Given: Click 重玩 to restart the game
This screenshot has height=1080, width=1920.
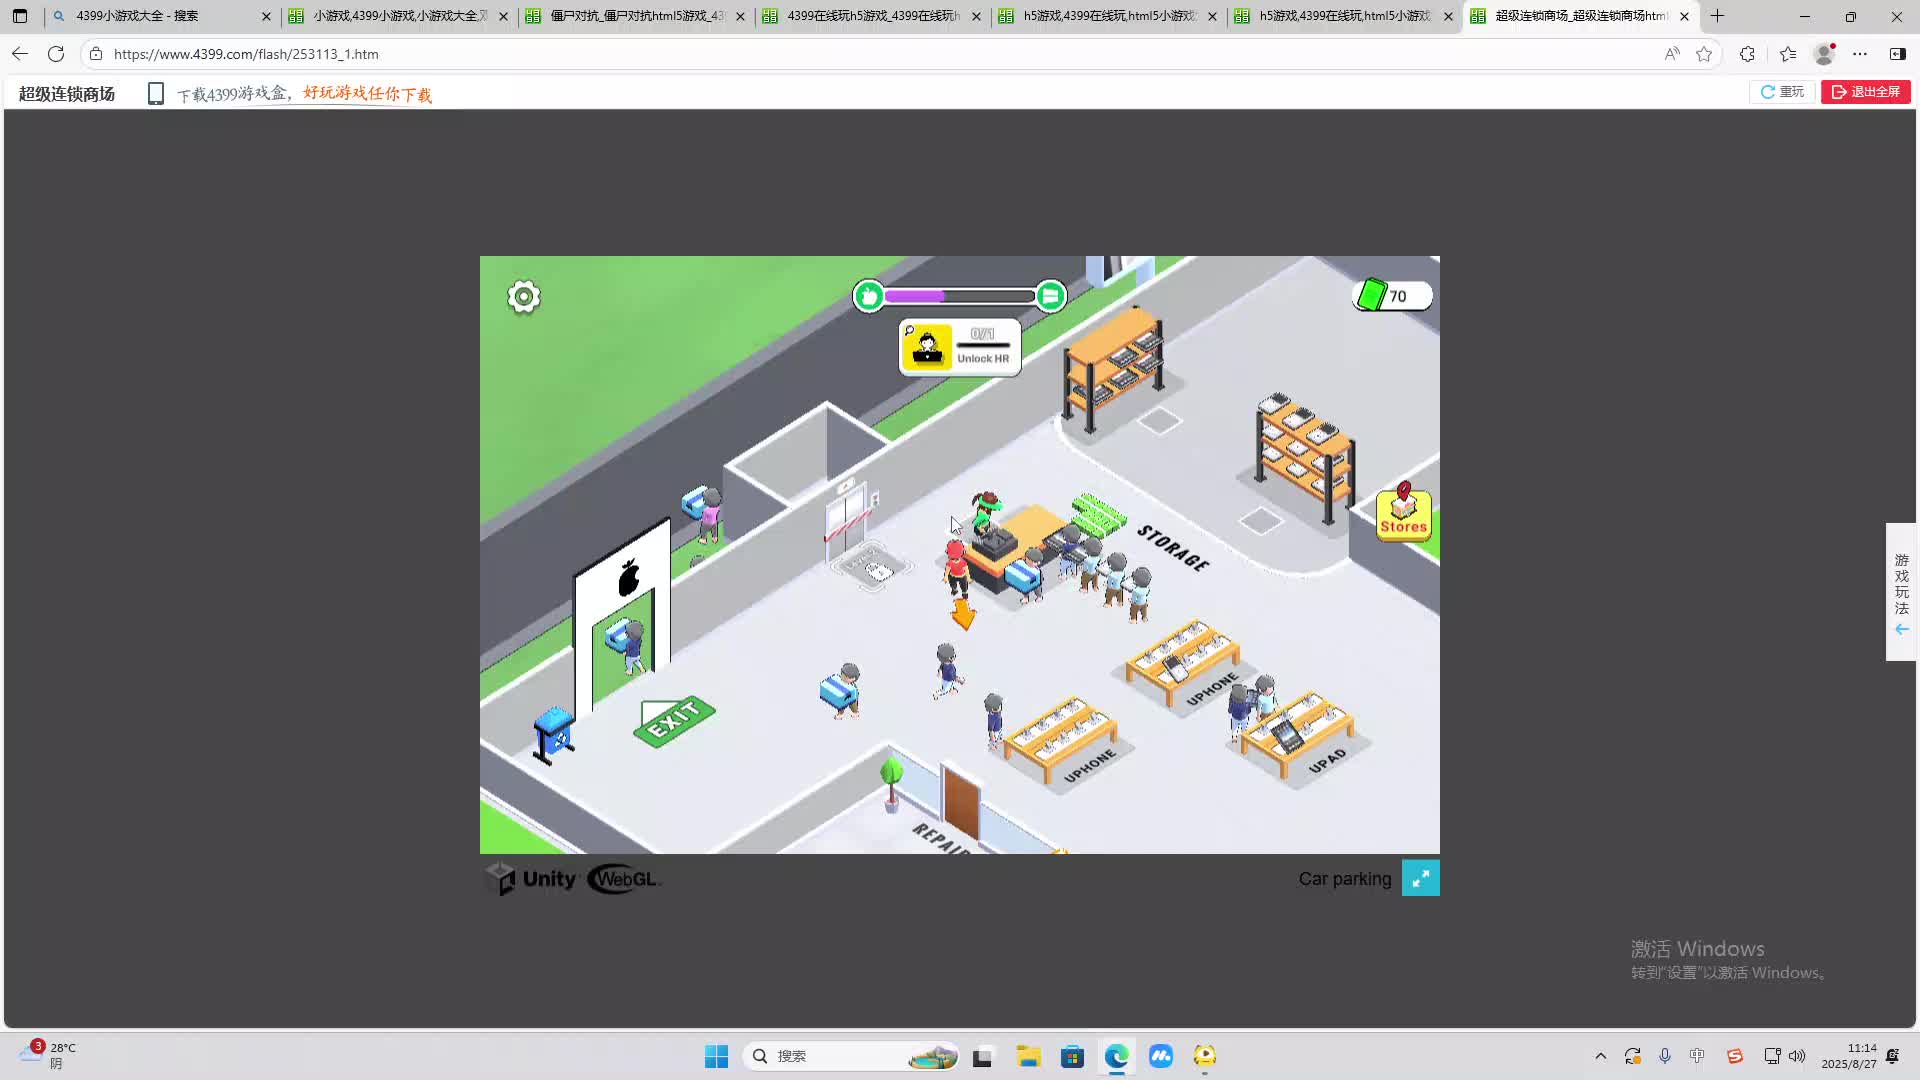Looking at the screenshot, I should point(1782,92).
